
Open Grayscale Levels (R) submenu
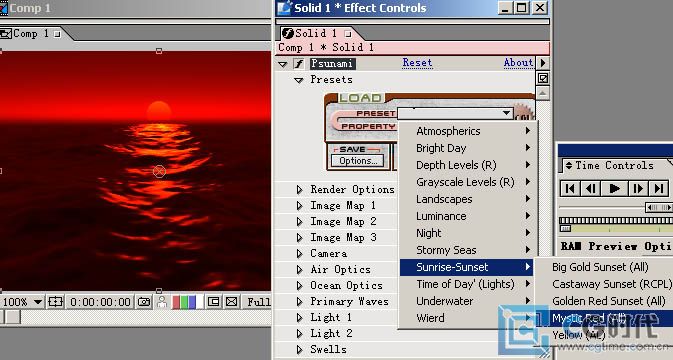click(x=467, y=182)
